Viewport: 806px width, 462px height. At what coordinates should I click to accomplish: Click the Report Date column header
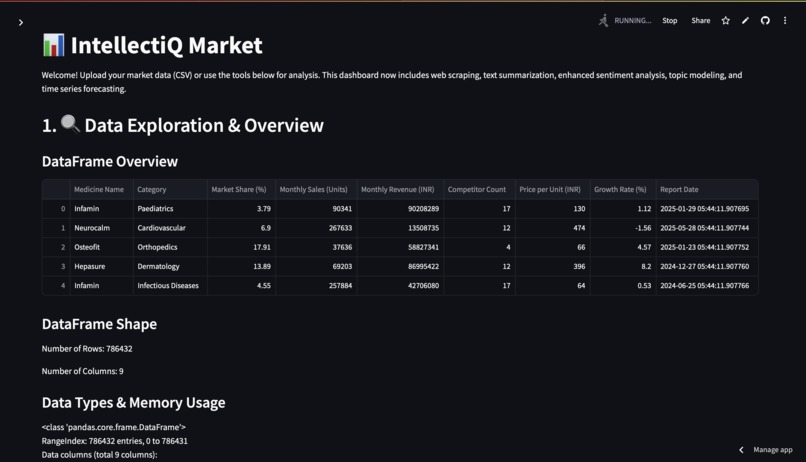(x=707, y=189)
